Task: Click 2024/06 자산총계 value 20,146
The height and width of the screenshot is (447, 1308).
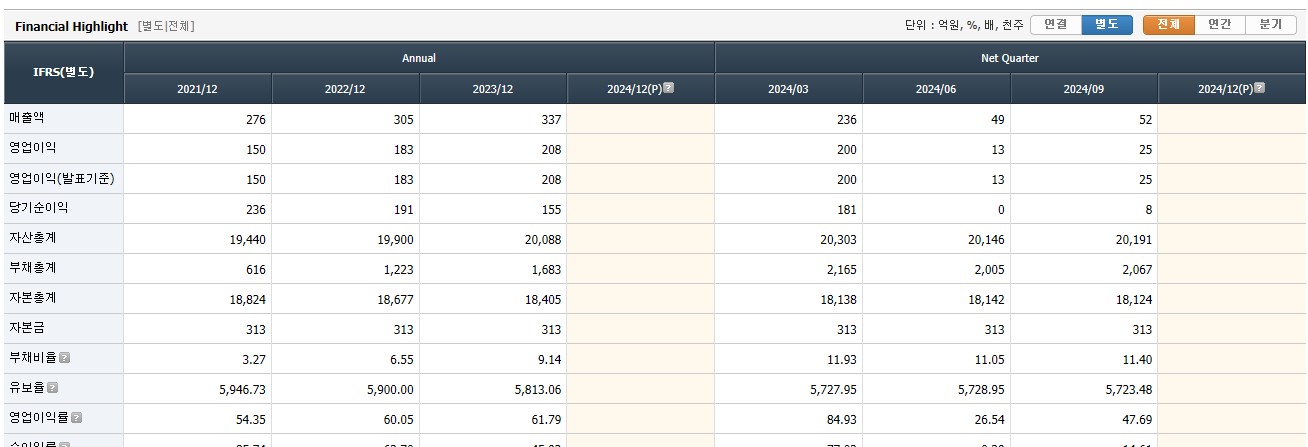Action: click(x=986, y=240)
